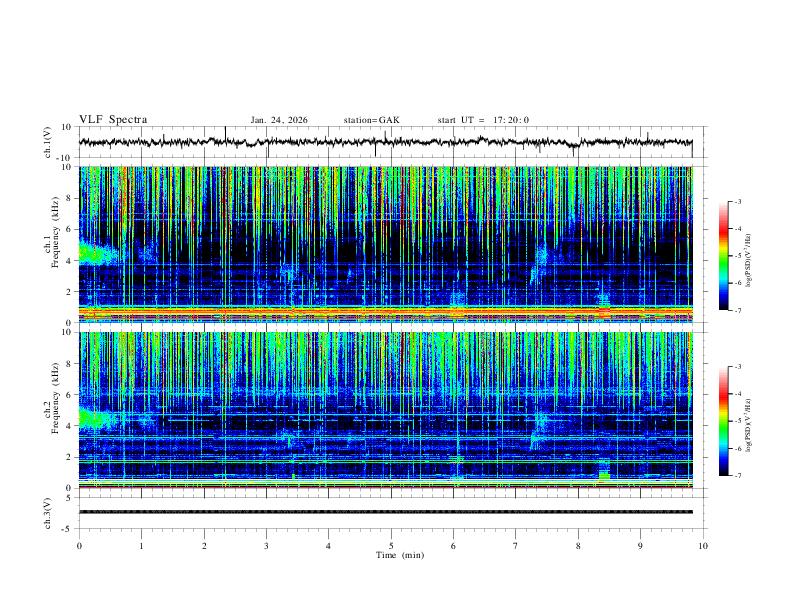Click the "-5" tick on ch.2 color bar
The image size is (792, 612).
coord(738,421)
